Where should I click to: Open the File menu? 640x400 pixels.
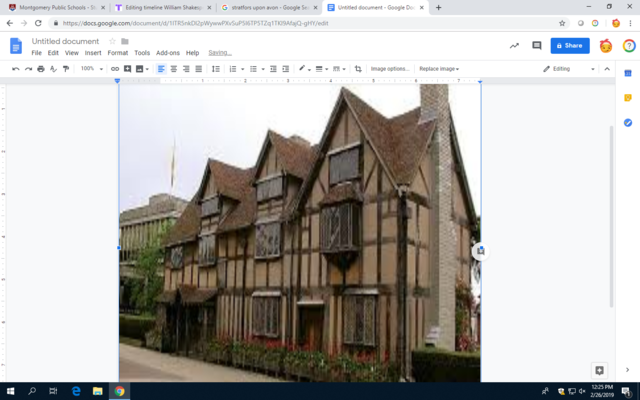(36, 53)
